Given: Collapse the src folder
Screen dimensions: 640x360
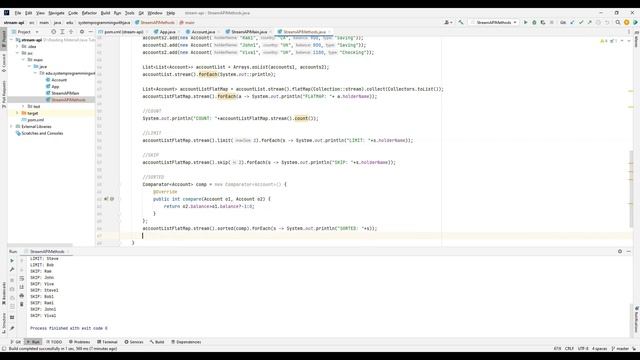Looking at the screenshot, I should pyautogui.click(x=18, y=53).
